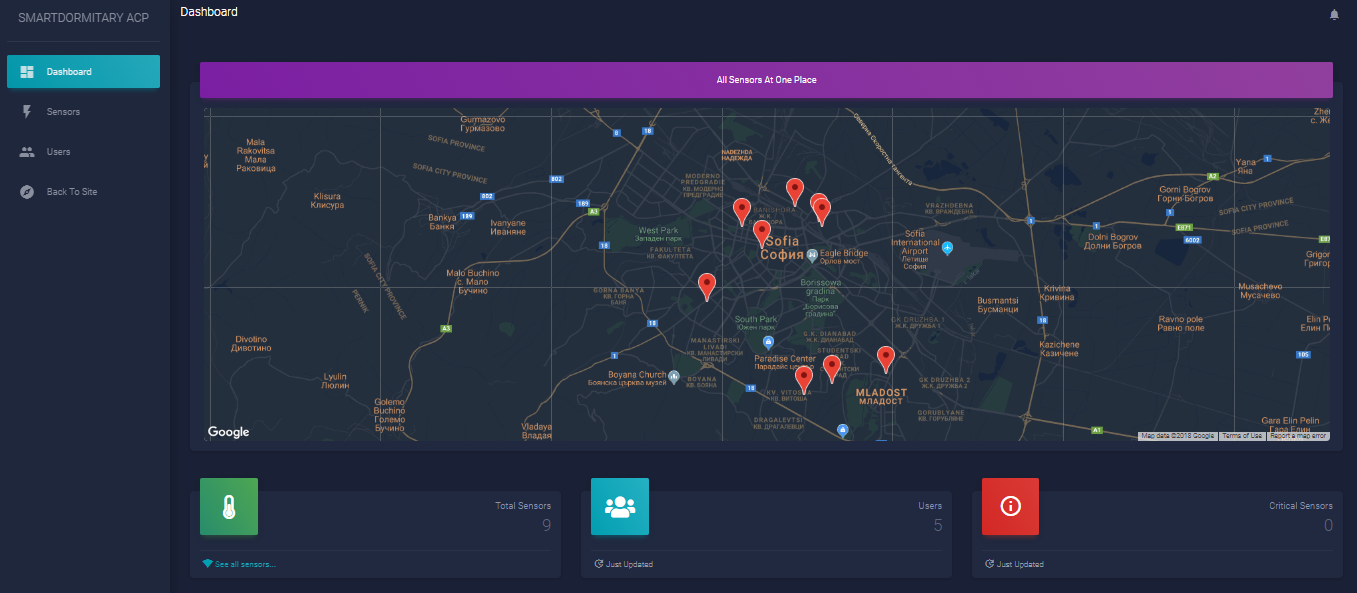Click the Sofia International Airport plane icon
The image size is (1357, 593).
[948, 247]
